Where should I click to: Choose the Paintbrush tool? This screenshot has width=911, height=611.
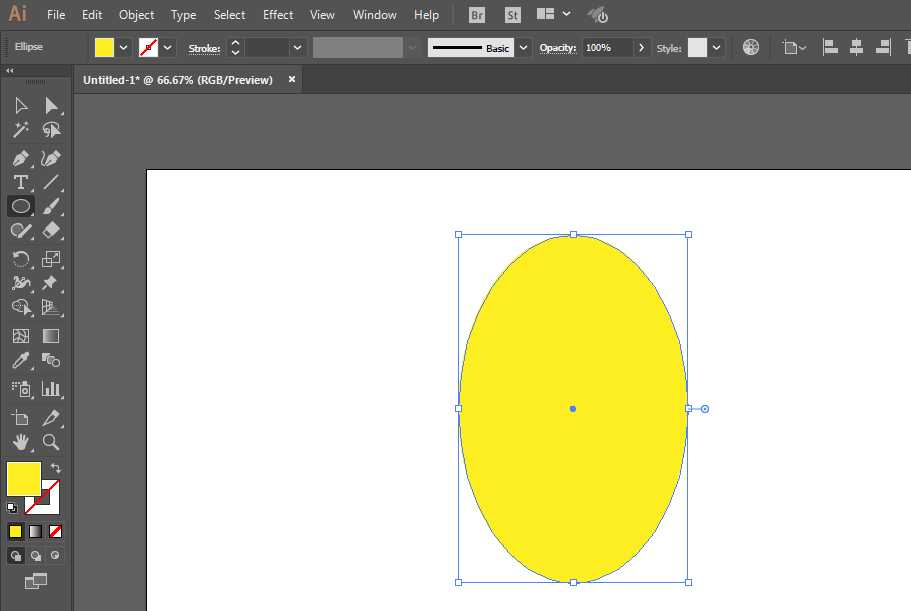pyautogui.click(x=52, y=207)
